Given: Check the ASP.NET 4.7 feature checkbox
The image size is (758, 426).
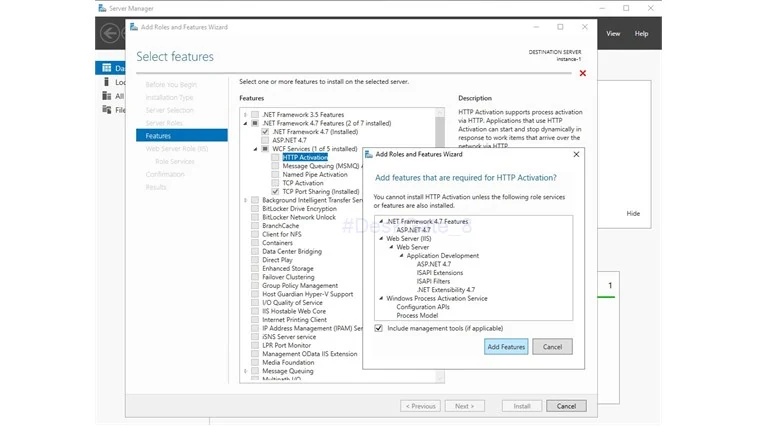Looking at the screenshot, I should click(265, 140).
